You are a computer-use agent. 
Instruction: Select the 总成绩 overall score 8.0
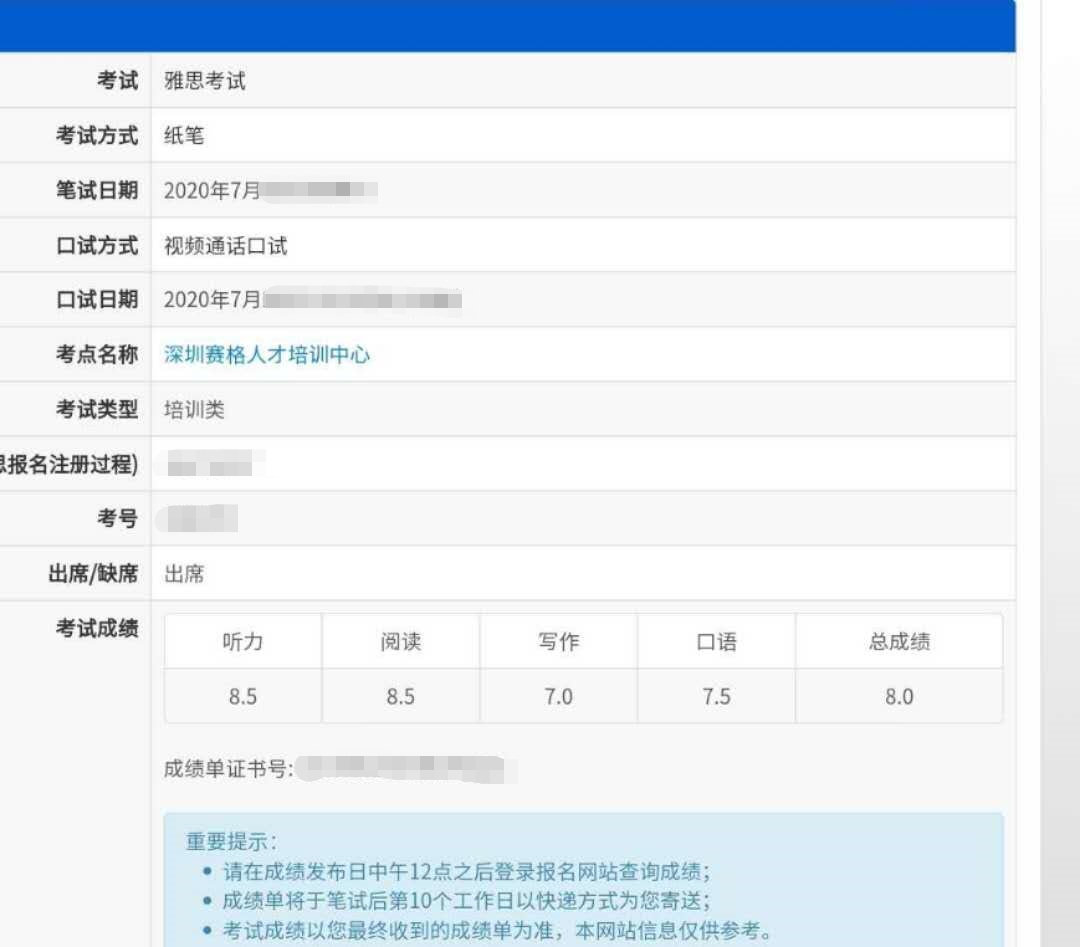[898, 696]
